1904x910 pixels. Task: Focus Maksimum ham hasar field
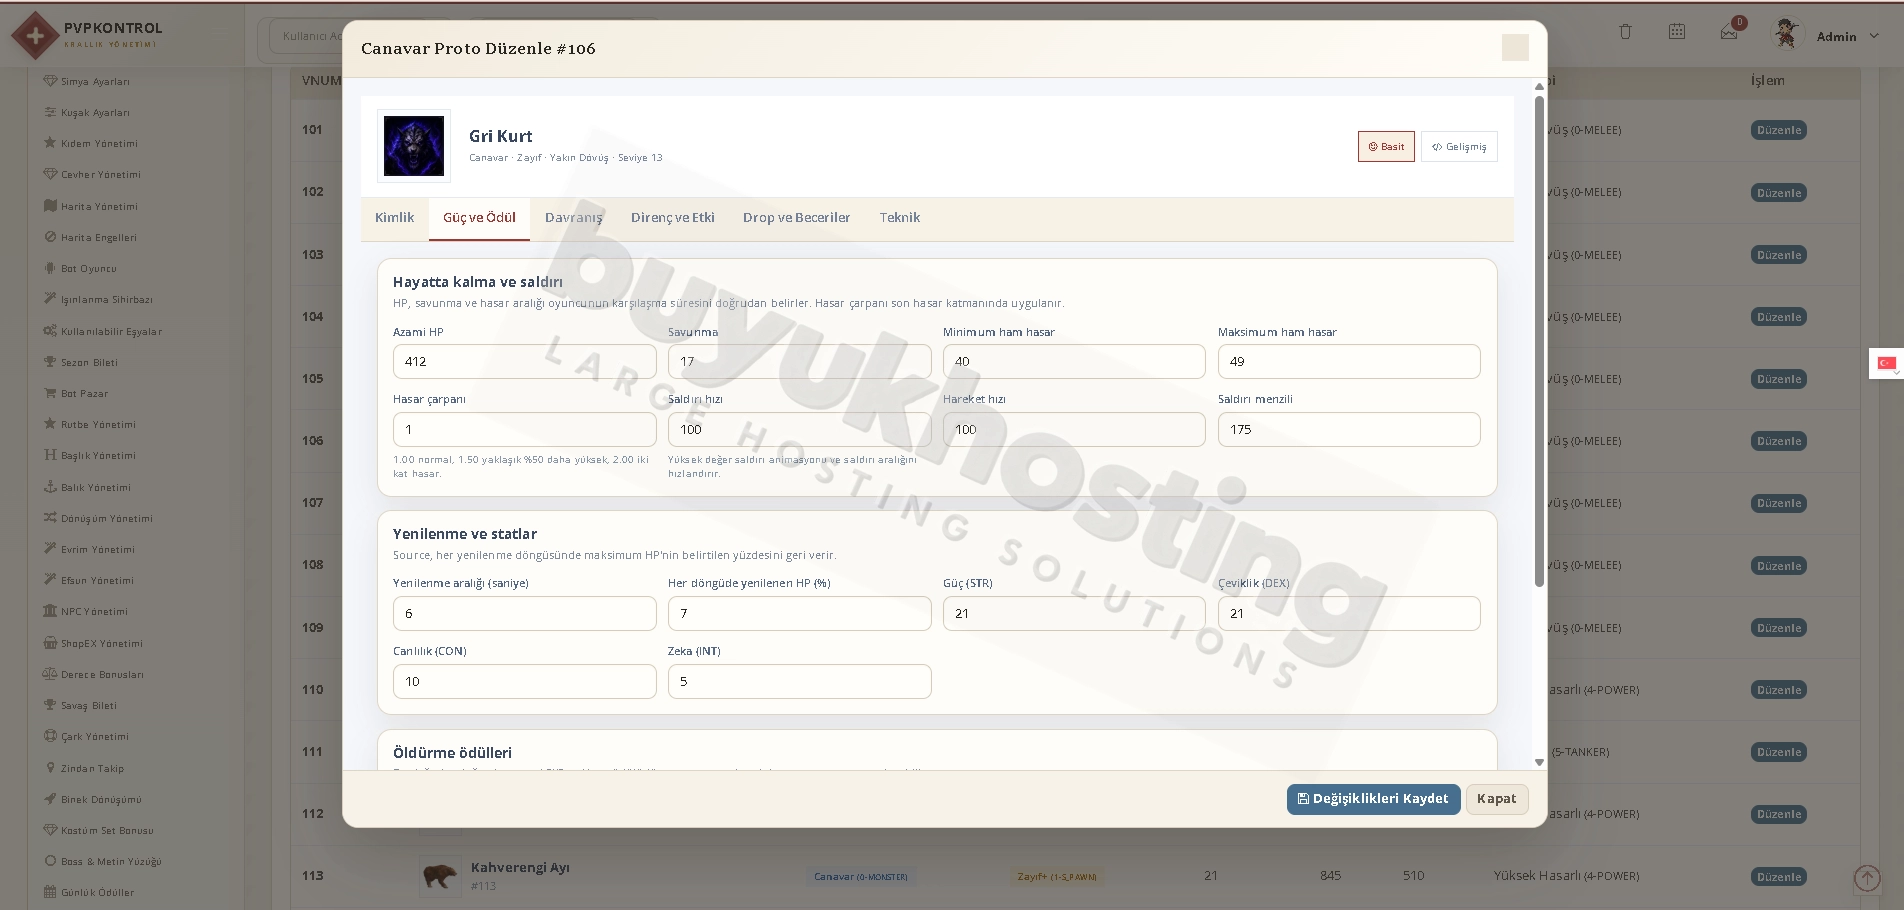(x=1349, y=362)
